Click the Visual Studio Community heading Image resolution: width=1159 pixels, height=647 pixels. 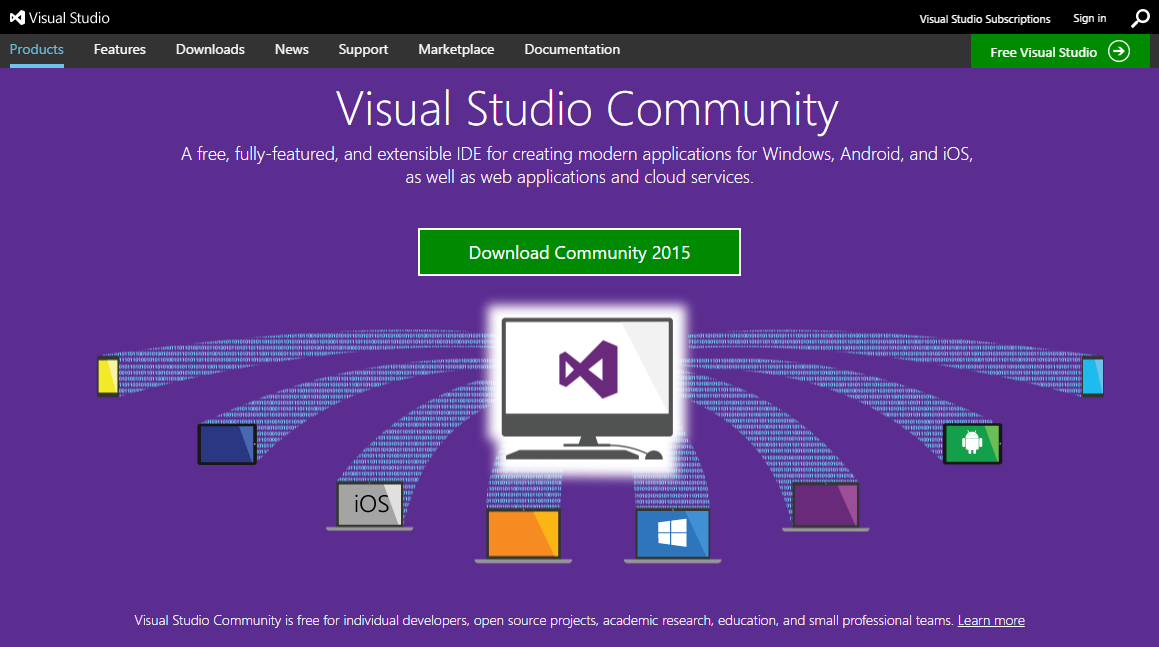(588, 109)
